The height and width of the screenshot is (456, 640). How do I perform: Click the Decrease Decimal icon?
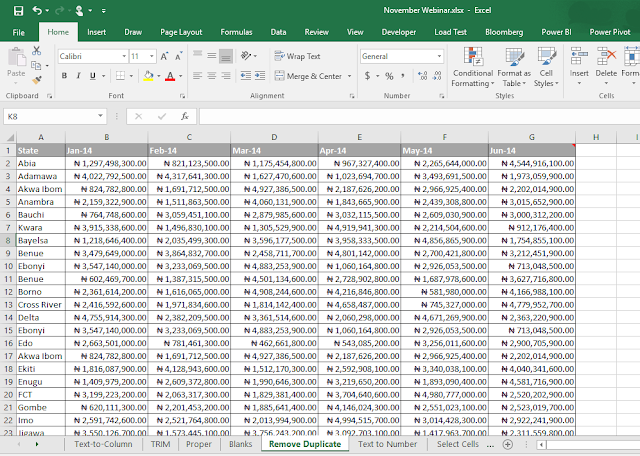click(437, 76)
